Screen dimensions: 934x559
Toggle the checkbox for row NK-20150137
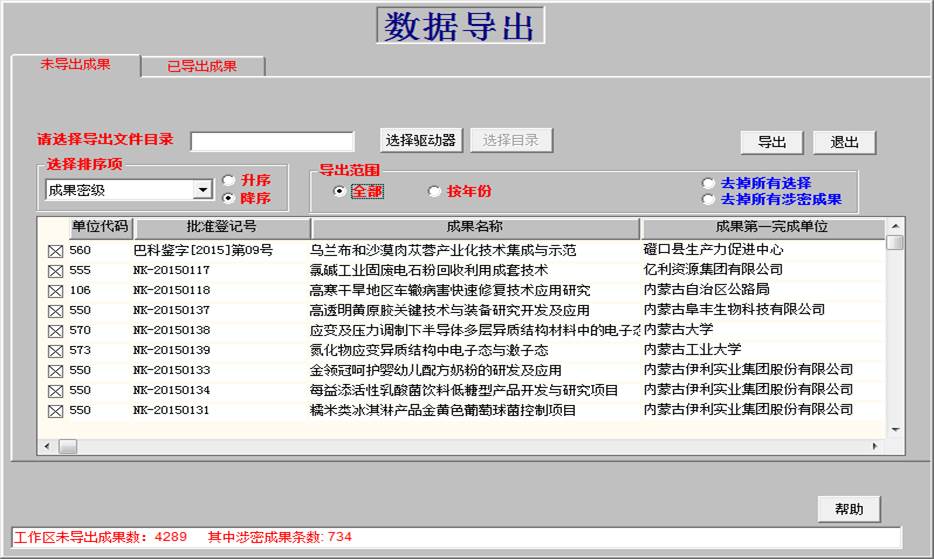tap(55, 311)
